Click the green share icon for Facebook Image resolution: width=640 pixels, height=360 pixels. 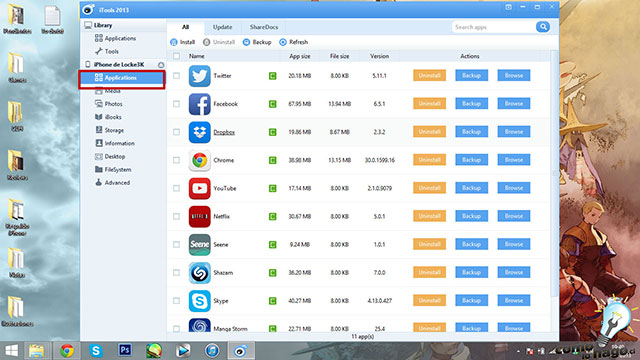273,104
